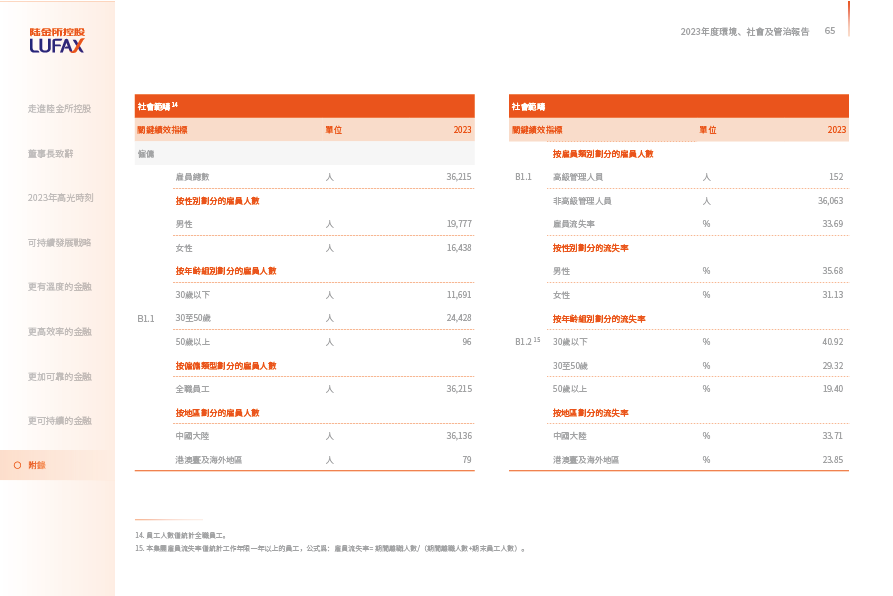The width and height of the screenshot is (893, 596).
Task: Go to 更可持續的金融 section
Action: point(59,420)
